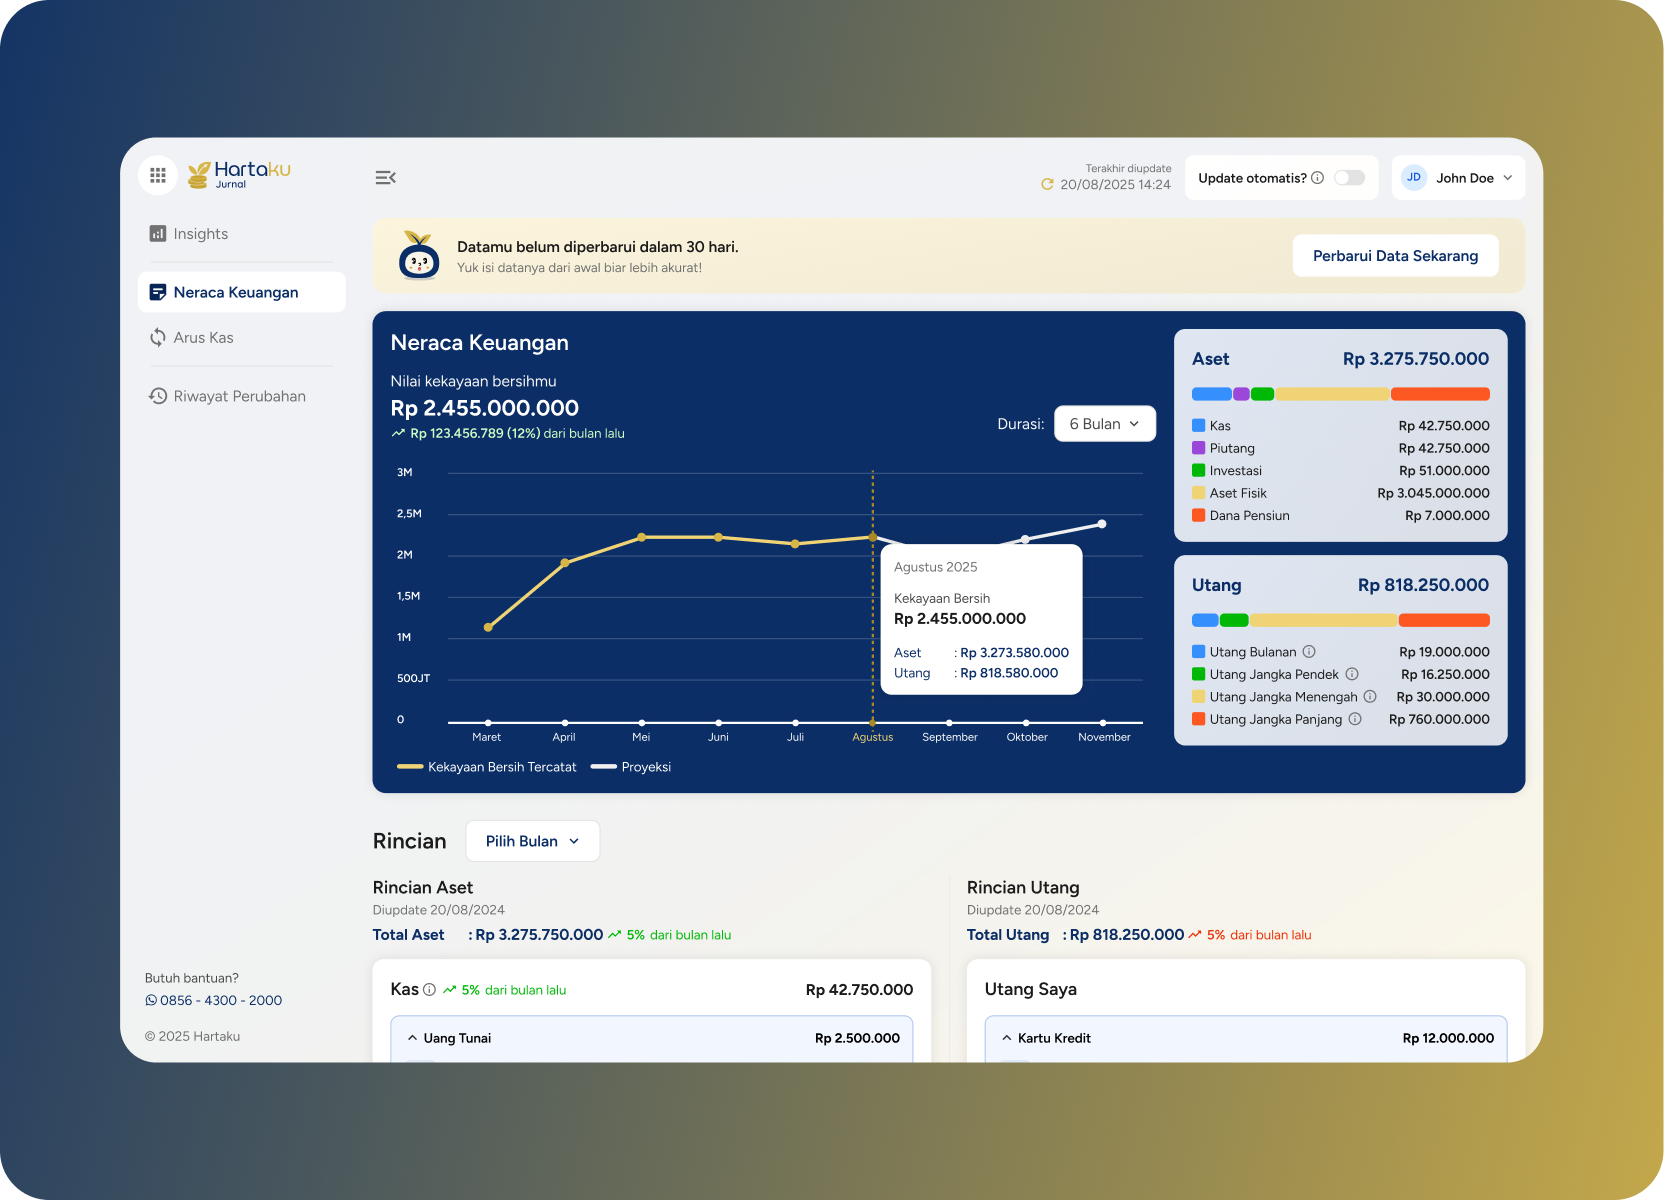The height and width of the screenshot is (1200, 1664).
Task: Collapse the Kartu Kredit row
Action: tap(1245, 1038)
